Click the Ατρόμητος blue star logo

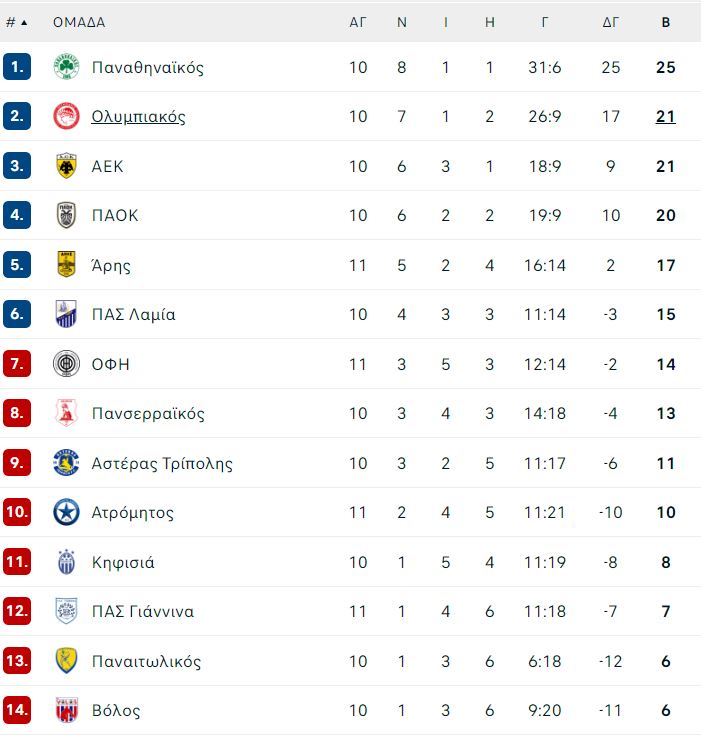[x=66, y=512]
